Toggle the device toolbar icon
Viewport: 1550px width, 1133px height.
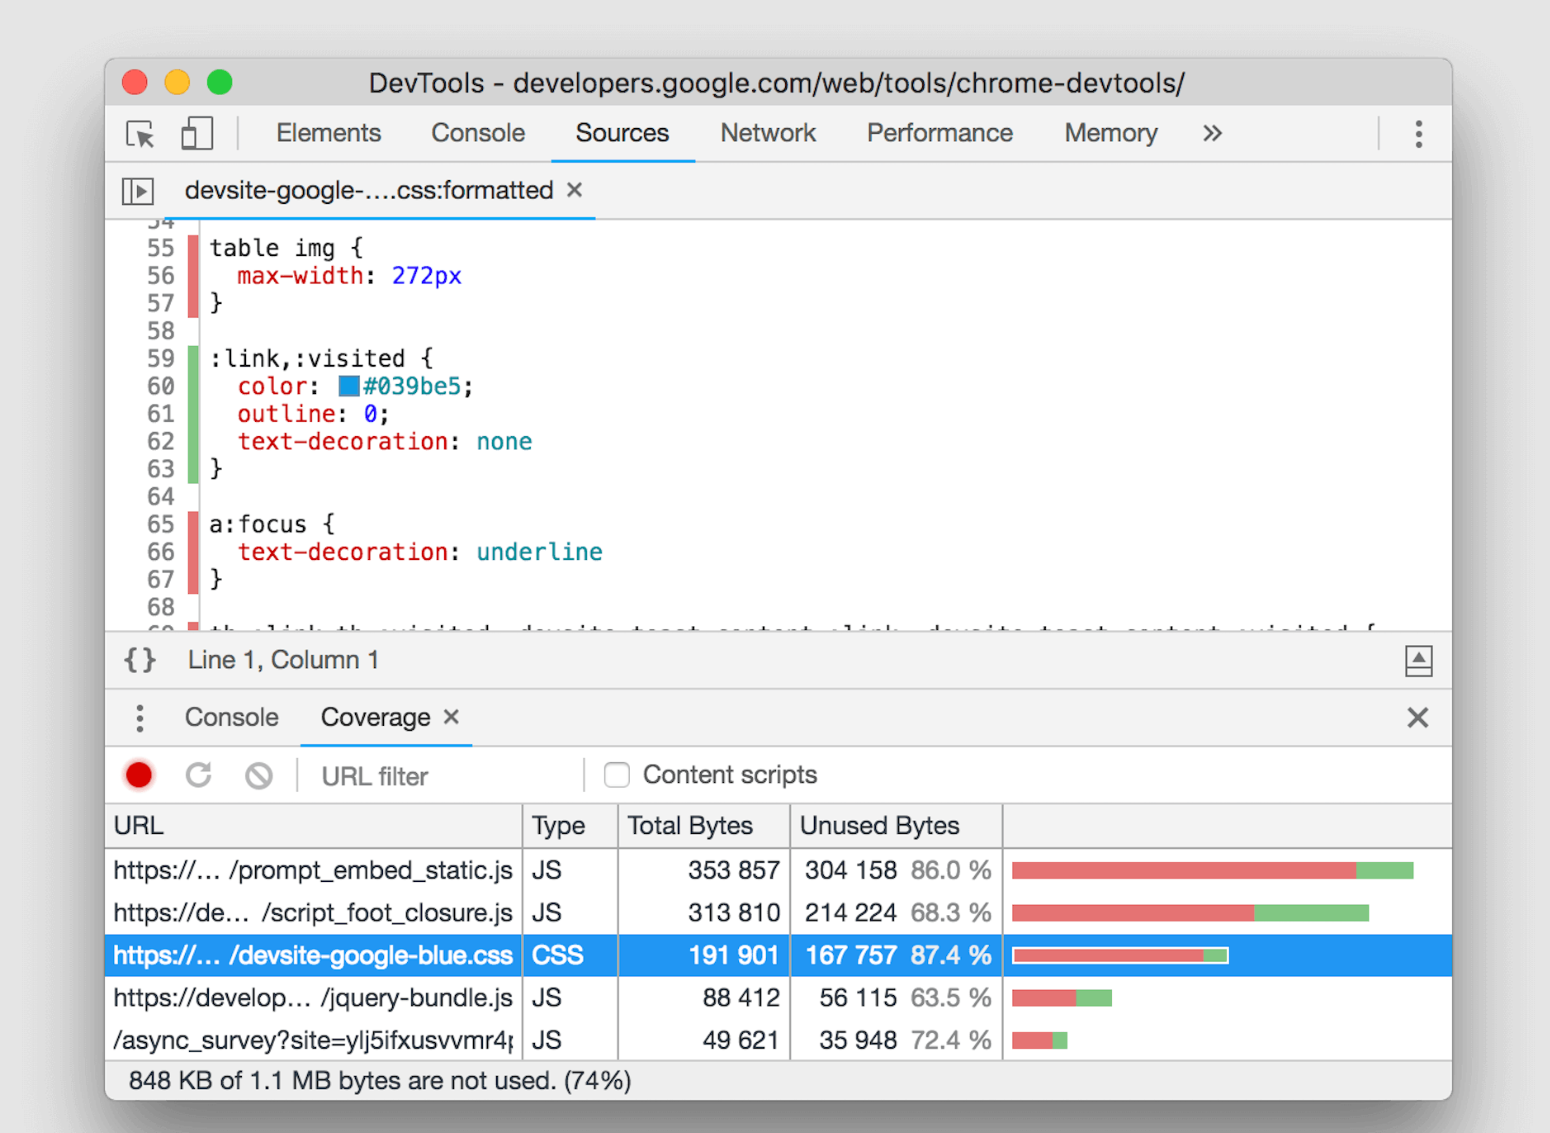[196, 134]
